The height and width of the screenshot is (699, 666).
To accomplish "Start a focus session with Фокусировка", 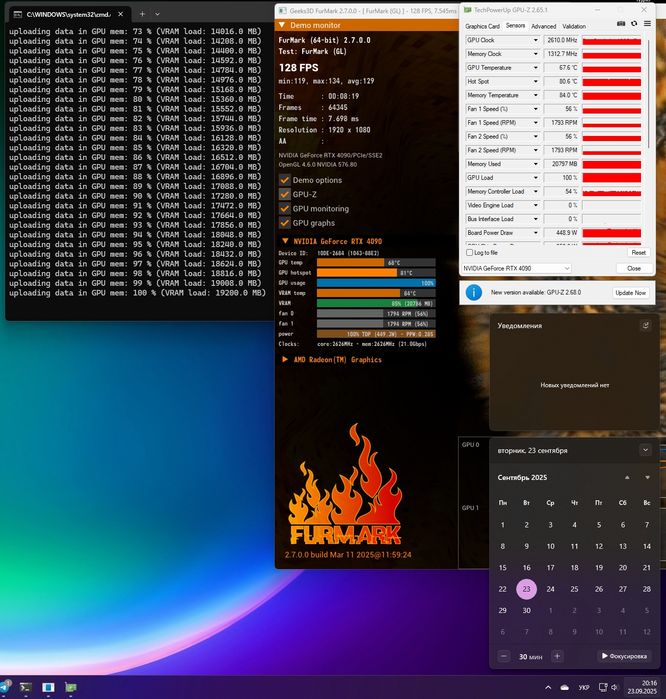I will coord(624,656).
